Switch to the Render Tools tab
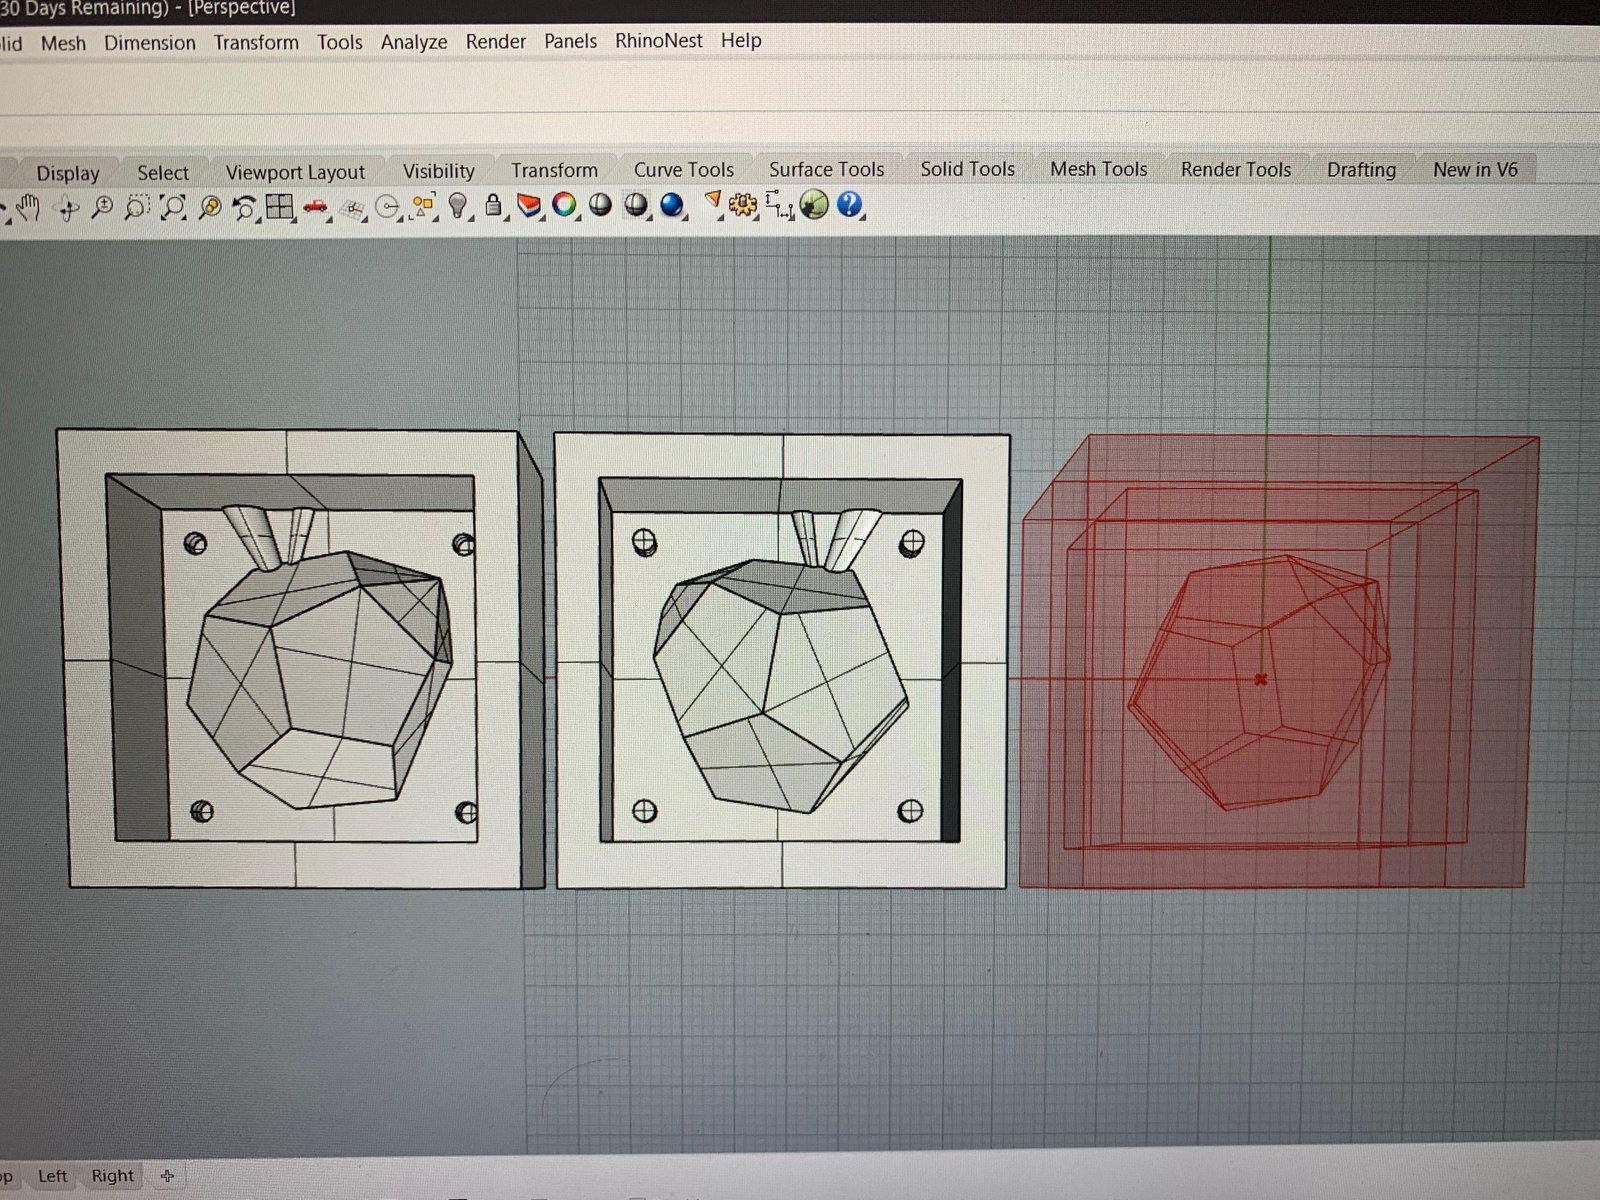The height and width of the screenshot is (1200, 1600). click(x=1236, y=170)
